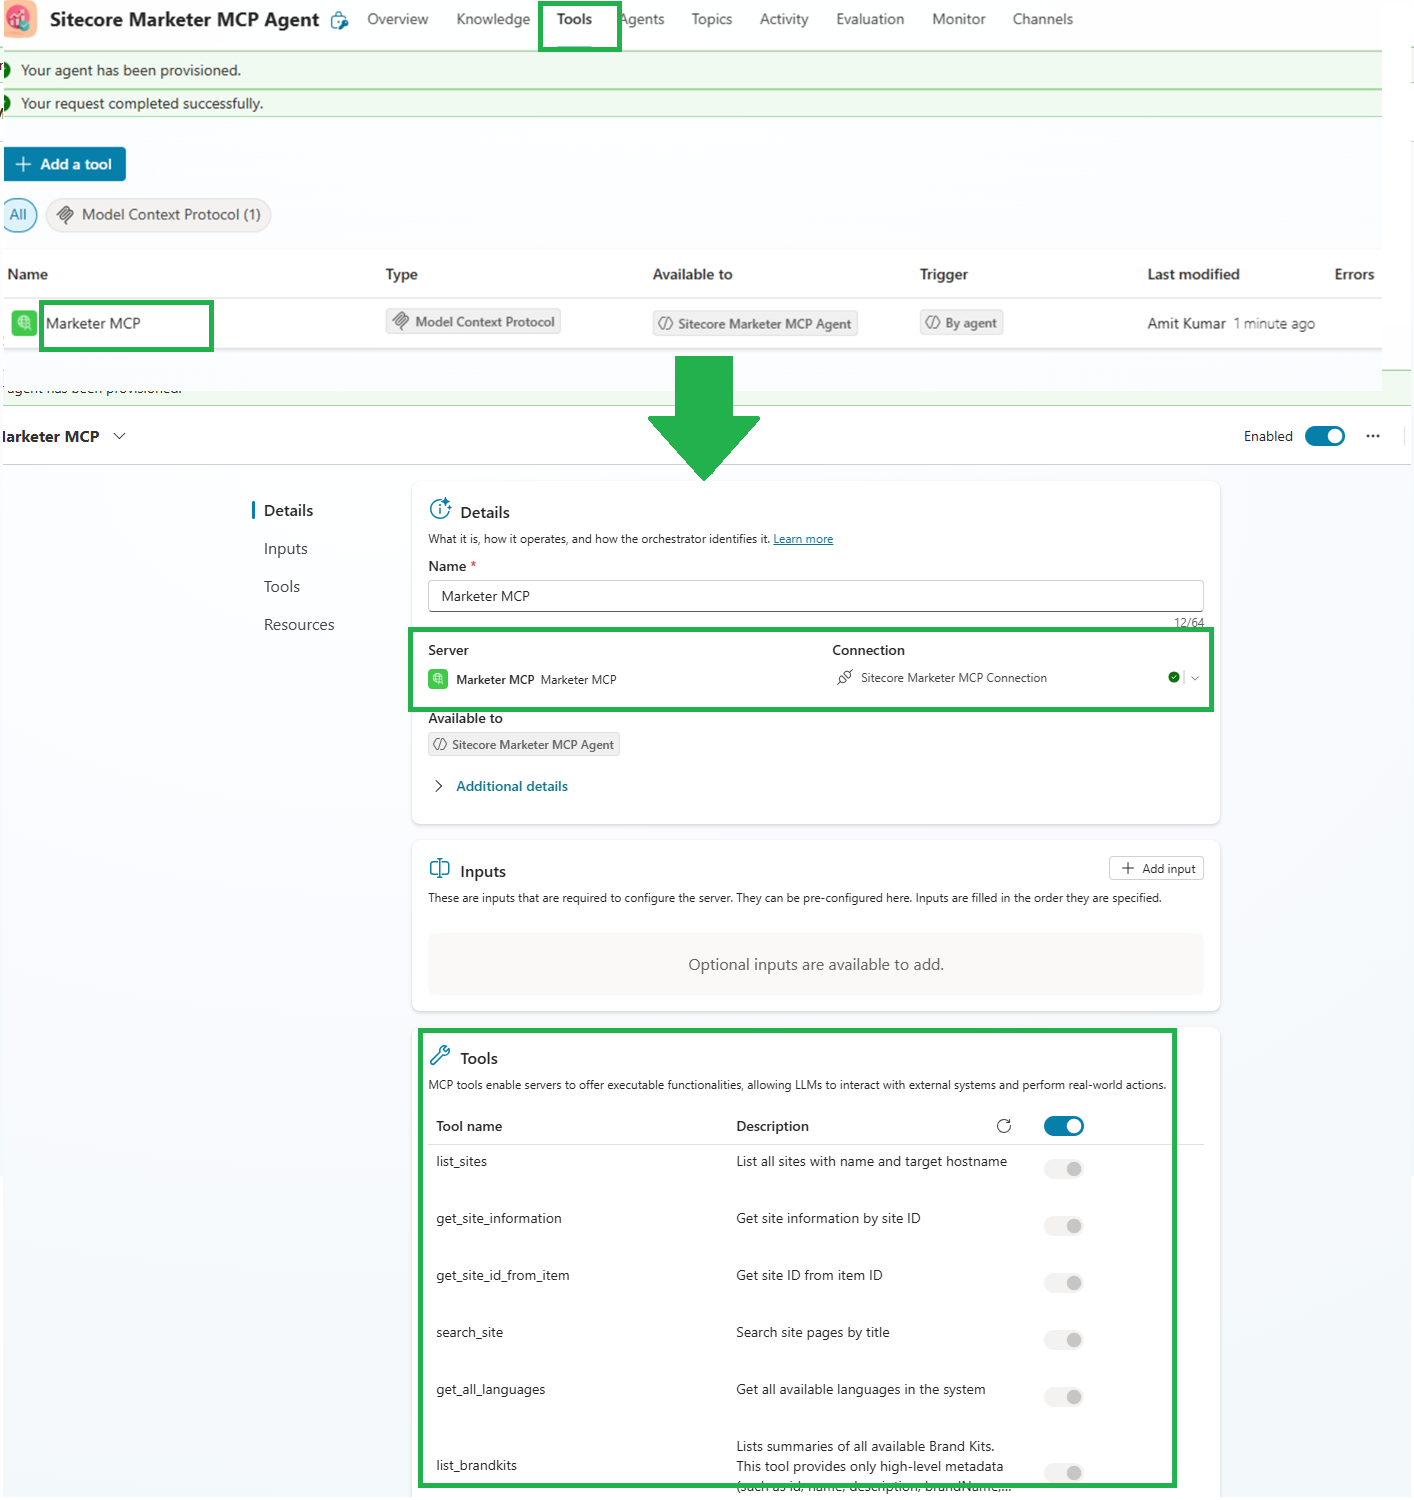Toggle the Enabled switch for Marketer MCP
The height and width of the screenshot is (1500, 1414).
[1325, 436]
